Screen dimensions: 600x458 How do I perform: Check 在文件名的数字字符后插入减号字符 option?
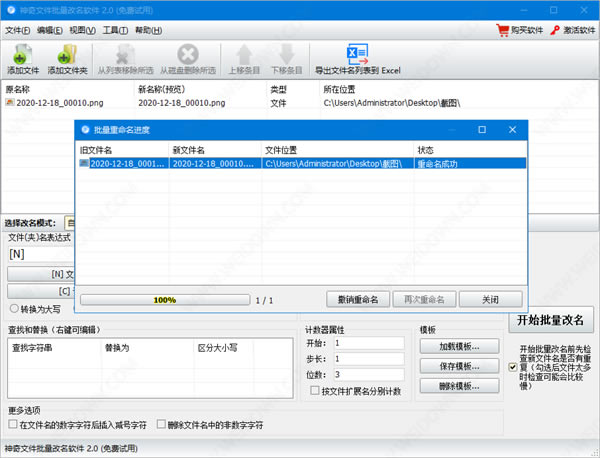pos(12,424)
